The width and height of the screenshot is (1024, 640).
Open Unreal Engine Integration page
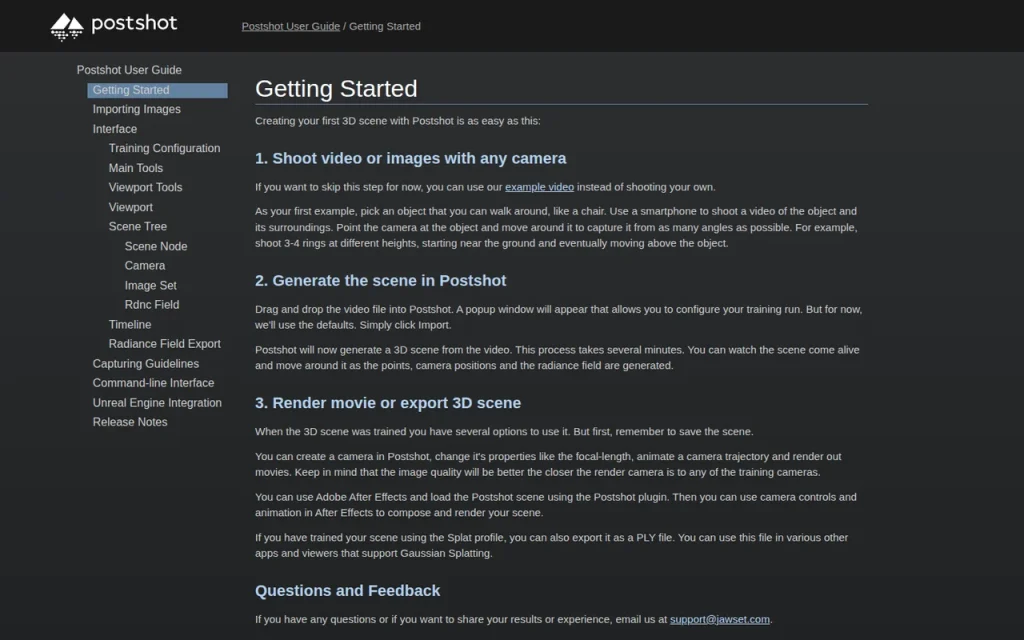coord(157,402)
